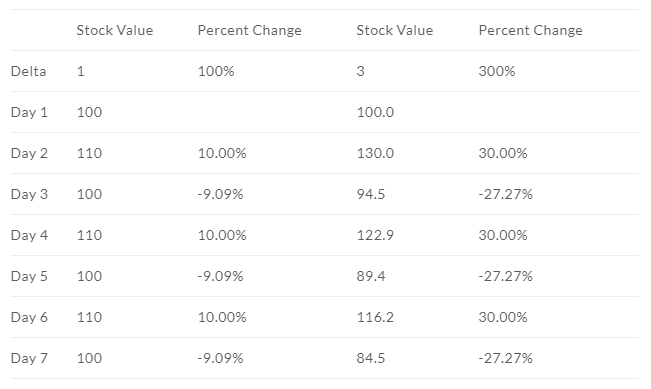The image size is (651, 389).
Task: Click the 122.9 stock value cell
Action: pyautogui.click(x=375, y=235)
